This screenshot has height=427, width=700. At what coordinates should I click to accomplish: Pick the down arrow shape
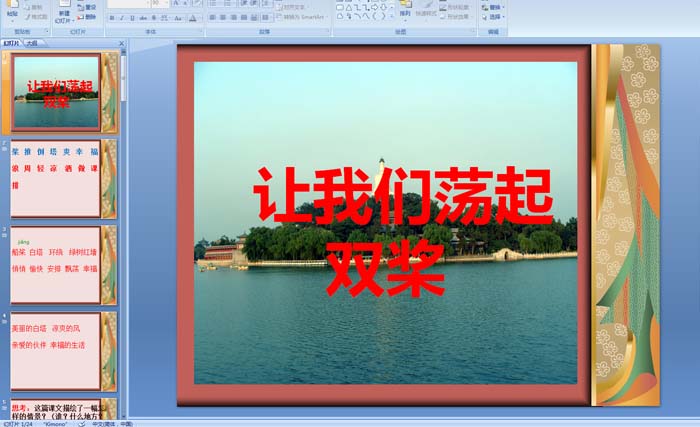(383, 7)
